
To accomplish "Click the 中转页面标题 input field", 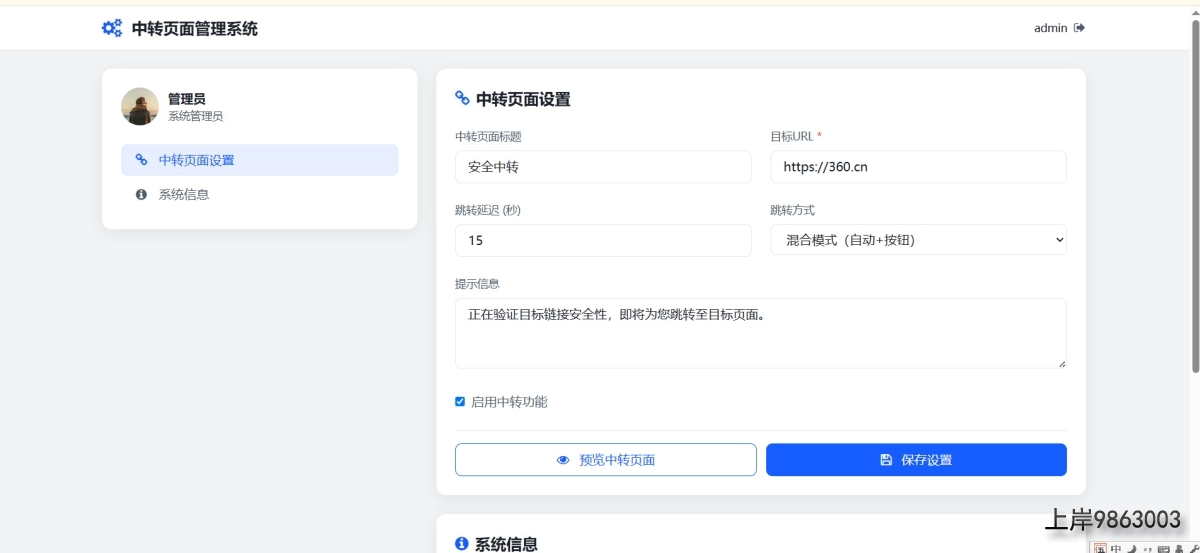I will tap(602, 167).
